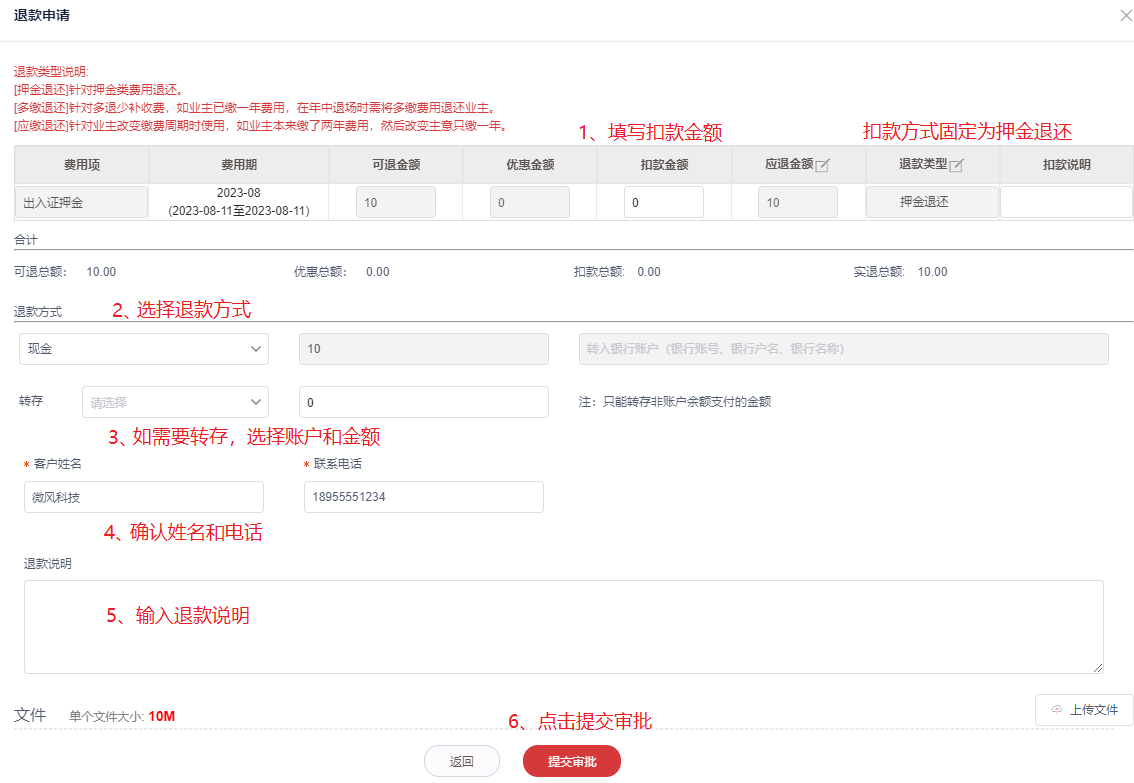Click the 费用项 column header
The image size is (1134, 783).
pyautogui.click(x=82, y=165)
